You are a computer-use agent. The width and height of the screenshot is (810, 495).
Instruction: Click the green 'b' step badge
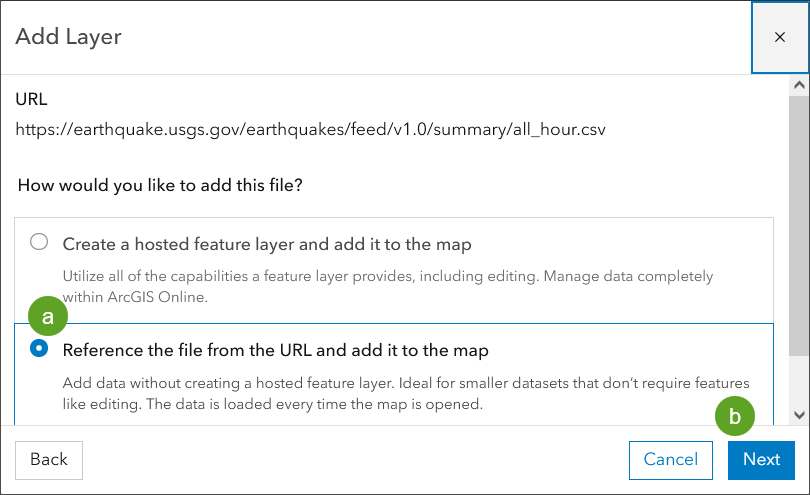[x=735, y=419]
